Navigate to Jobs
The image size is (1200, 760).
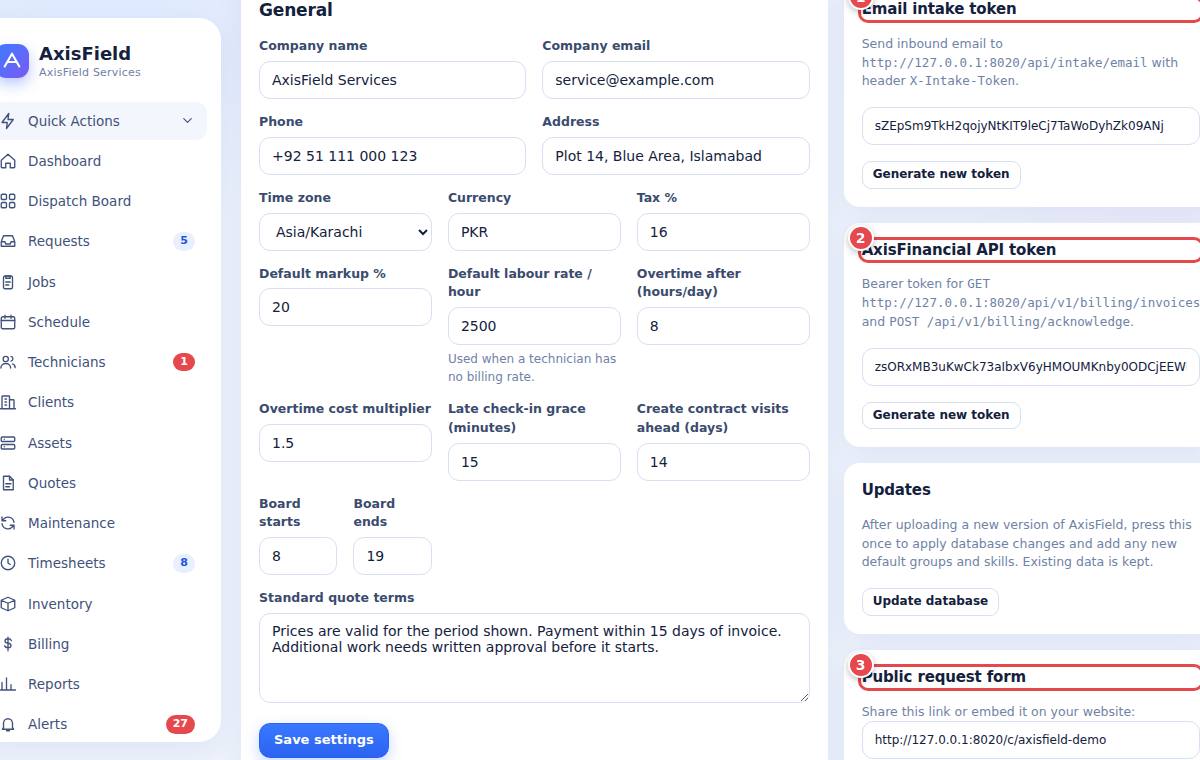[98, 282]
